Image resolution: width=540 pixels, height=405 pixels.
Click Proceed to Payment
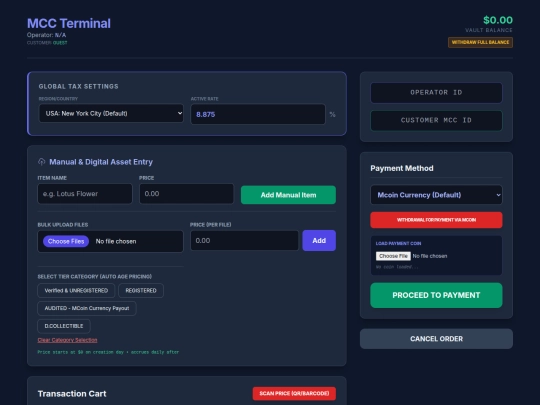coord(436,295)
